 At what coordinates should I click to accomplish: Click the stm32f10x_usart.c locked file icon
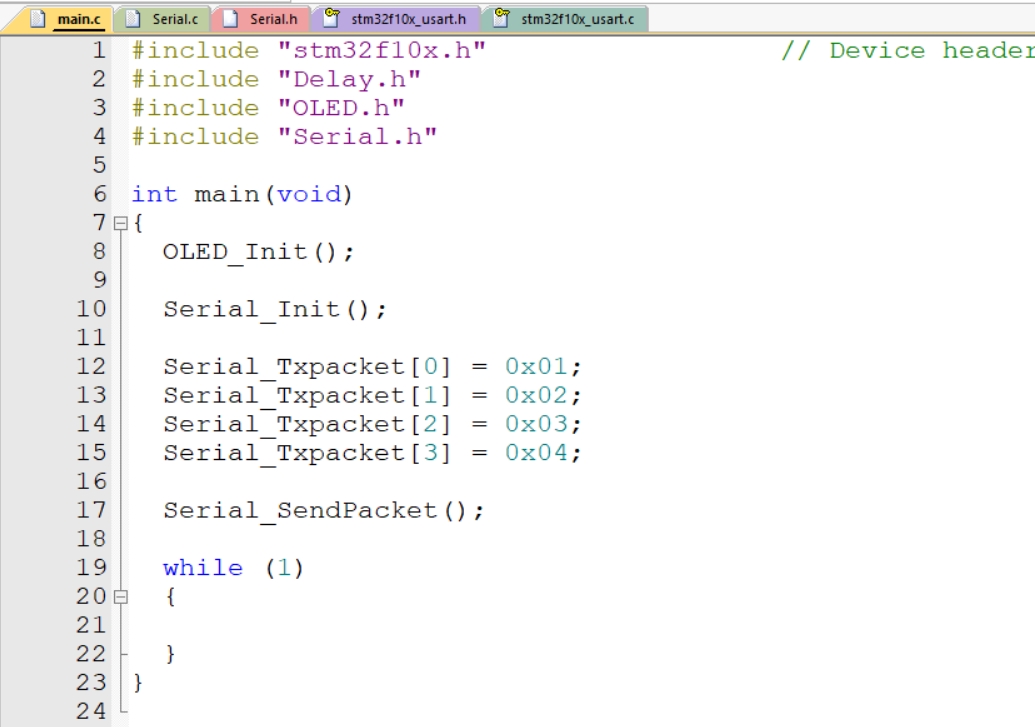tap(502, 18)
